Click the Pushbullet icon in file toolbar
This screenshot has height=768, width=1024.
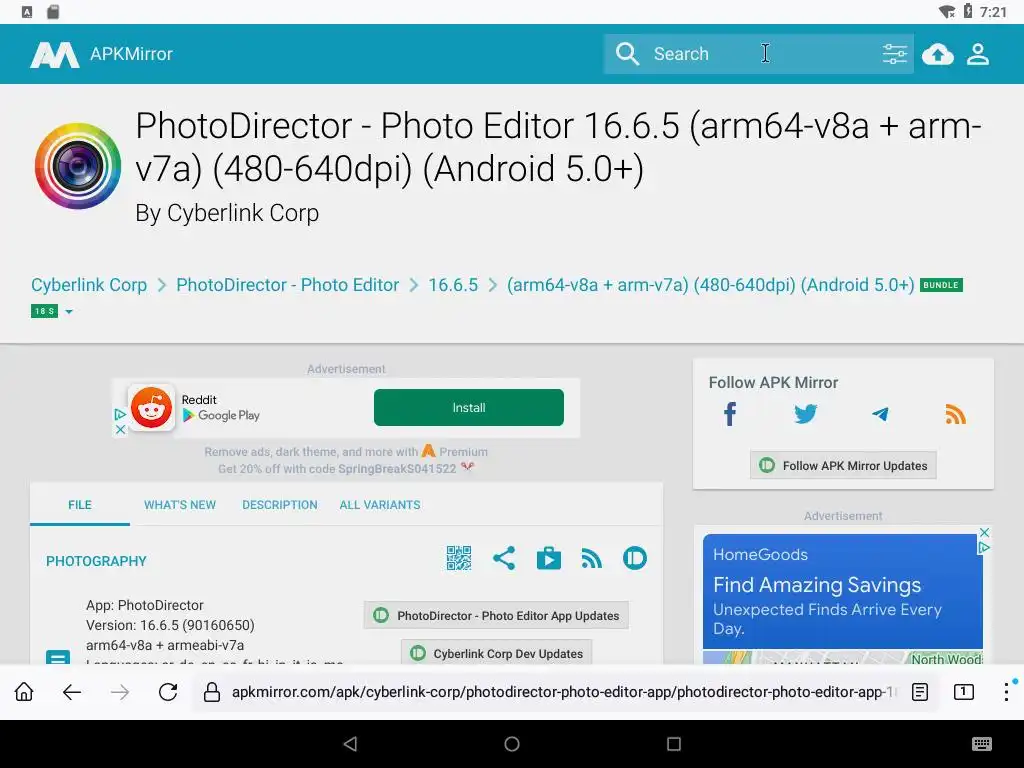pyautogui.click(x=635, y=558)
